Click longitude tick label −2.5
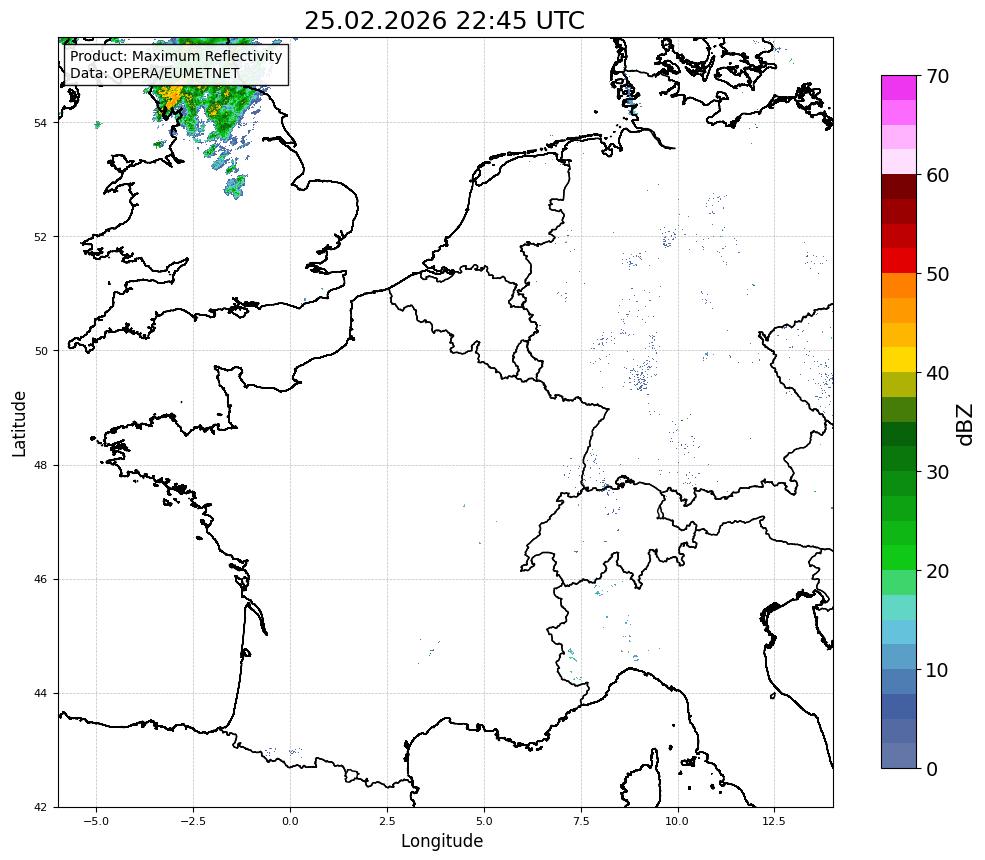This screenshot has height=860, width=985. (x=193, y=821)
